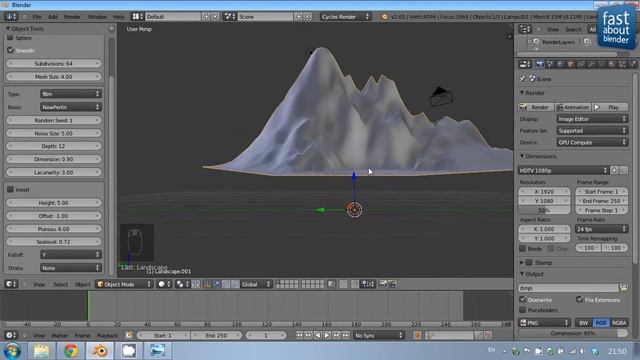This screenshot has width=640, height=360.
Task: Open the File menu
Action: [x=37, y=17]
